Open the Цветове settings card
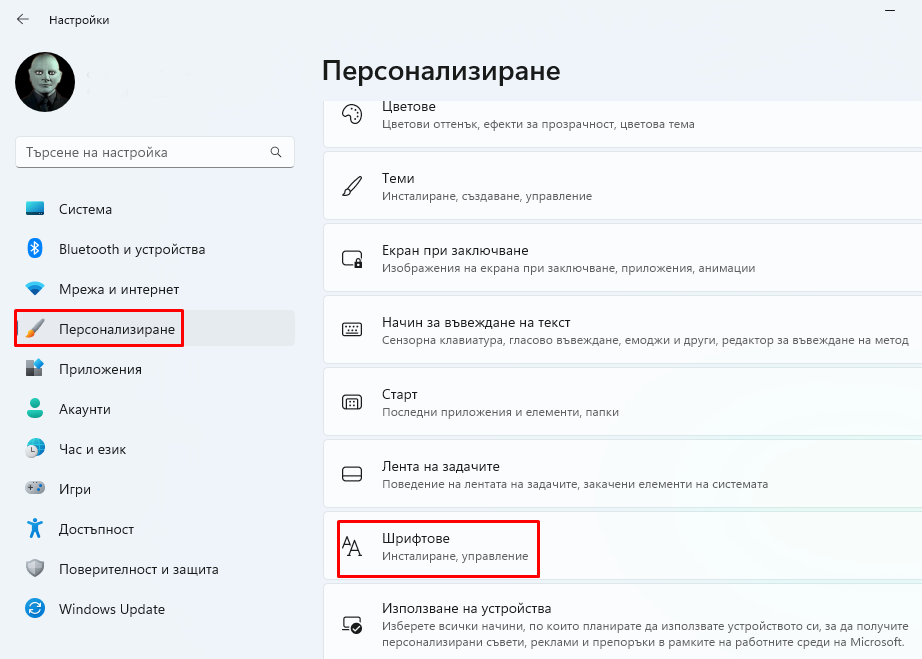Image resolution: width=922 pixels, height=659 pixels. (623, 124)
